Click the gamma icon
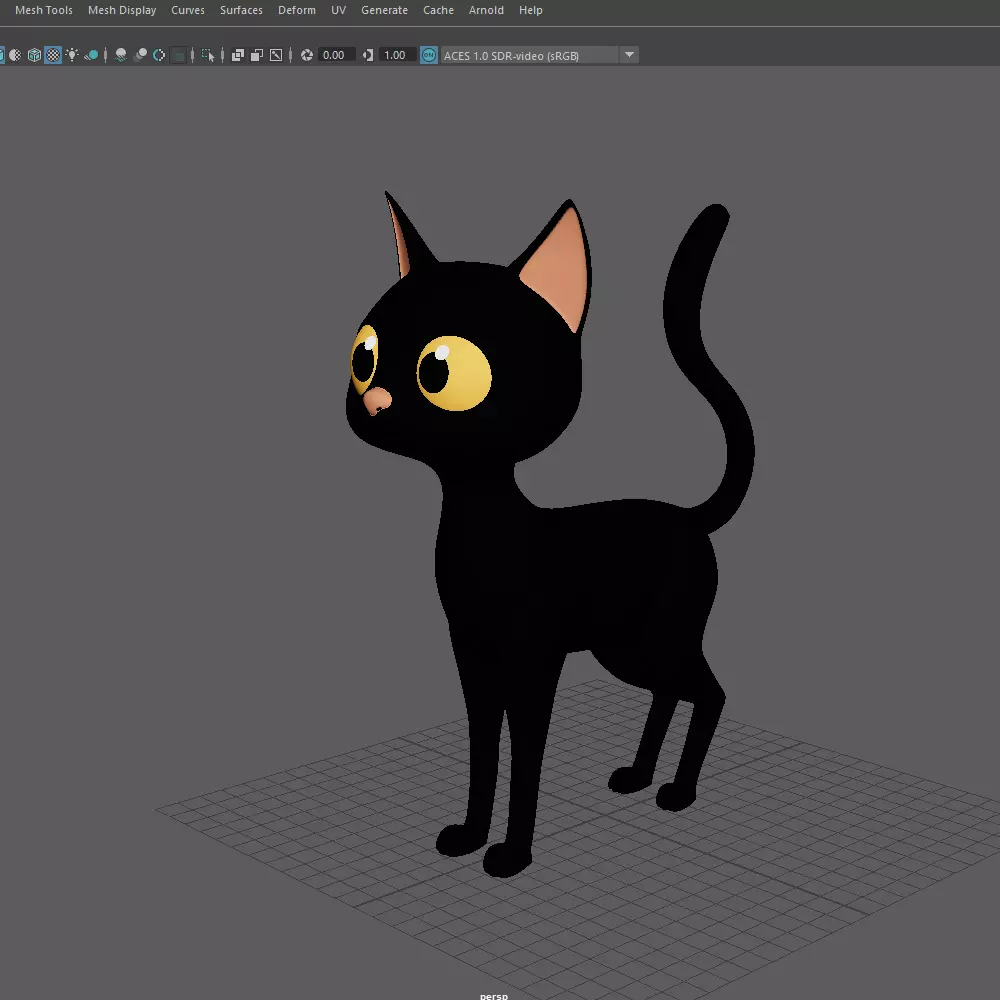1000x1000 pixels. pyautogui.click(x=368, y=55)
